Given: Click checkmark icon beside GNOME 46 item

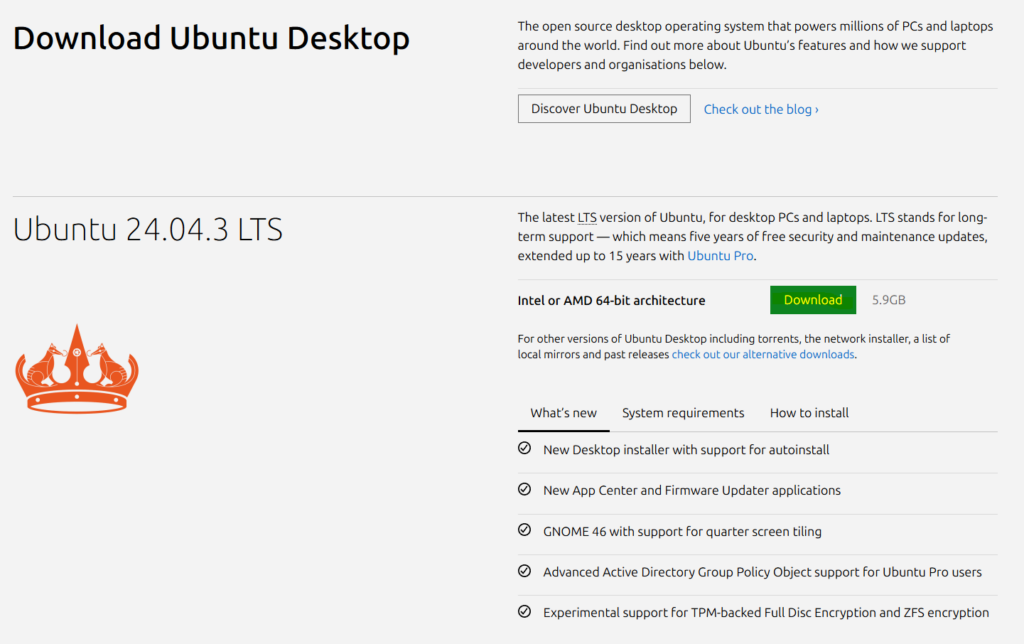Looking at the screenshot, I should [x=524, y=531].
